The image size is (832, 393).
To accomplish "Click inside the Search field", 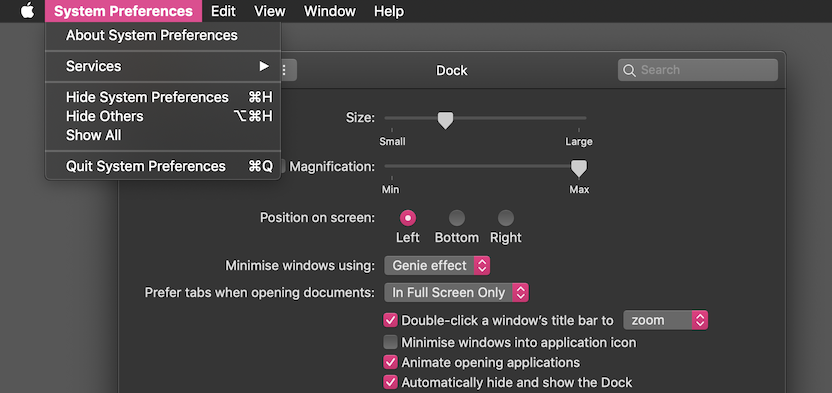I will click(698, 70).
